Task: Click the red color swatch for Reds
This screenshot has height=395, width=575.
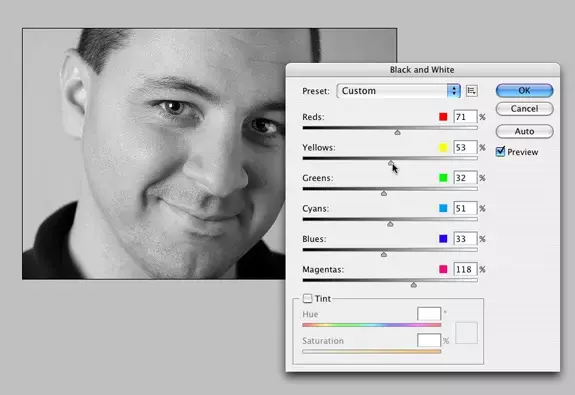Action: [443, 117]
